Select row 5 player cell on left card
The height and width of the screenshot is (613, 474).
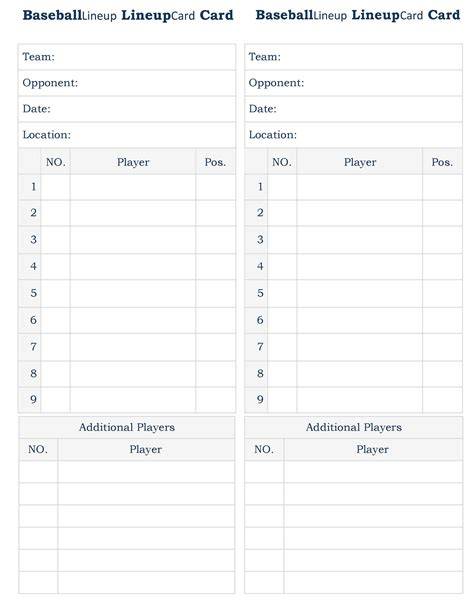[x=133, y=294]
